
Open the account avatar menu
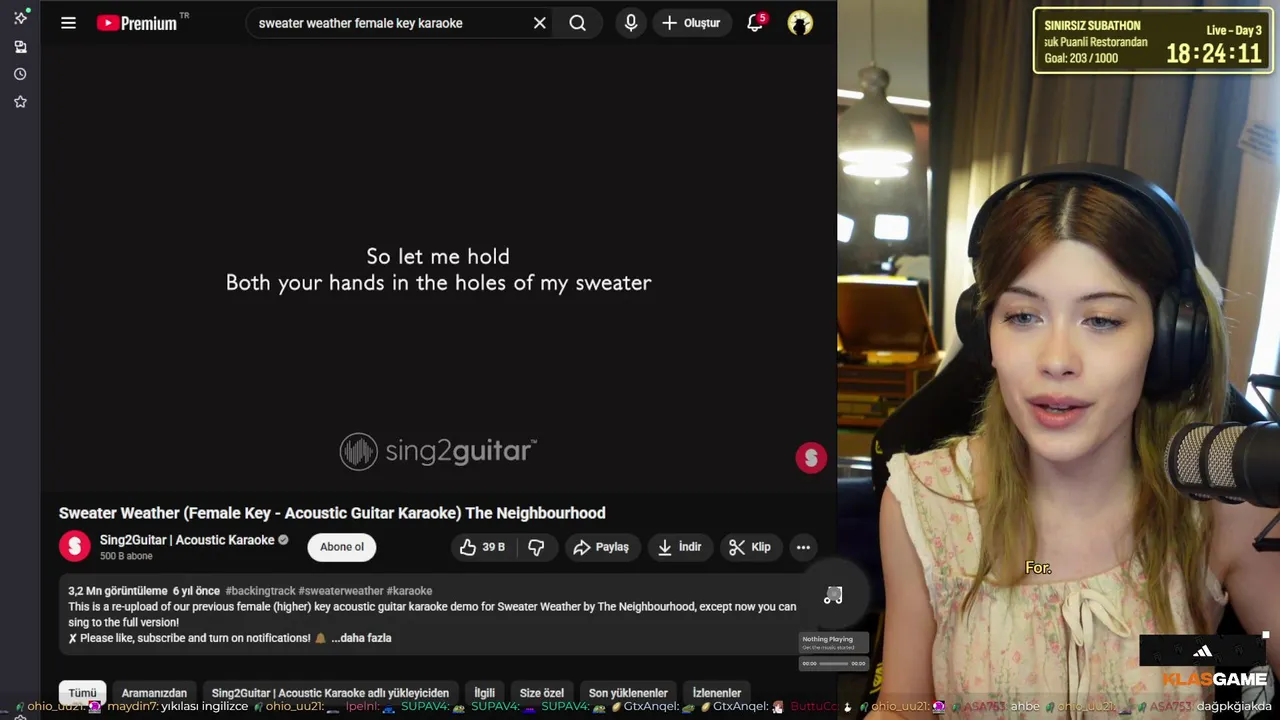coord(800,23)
